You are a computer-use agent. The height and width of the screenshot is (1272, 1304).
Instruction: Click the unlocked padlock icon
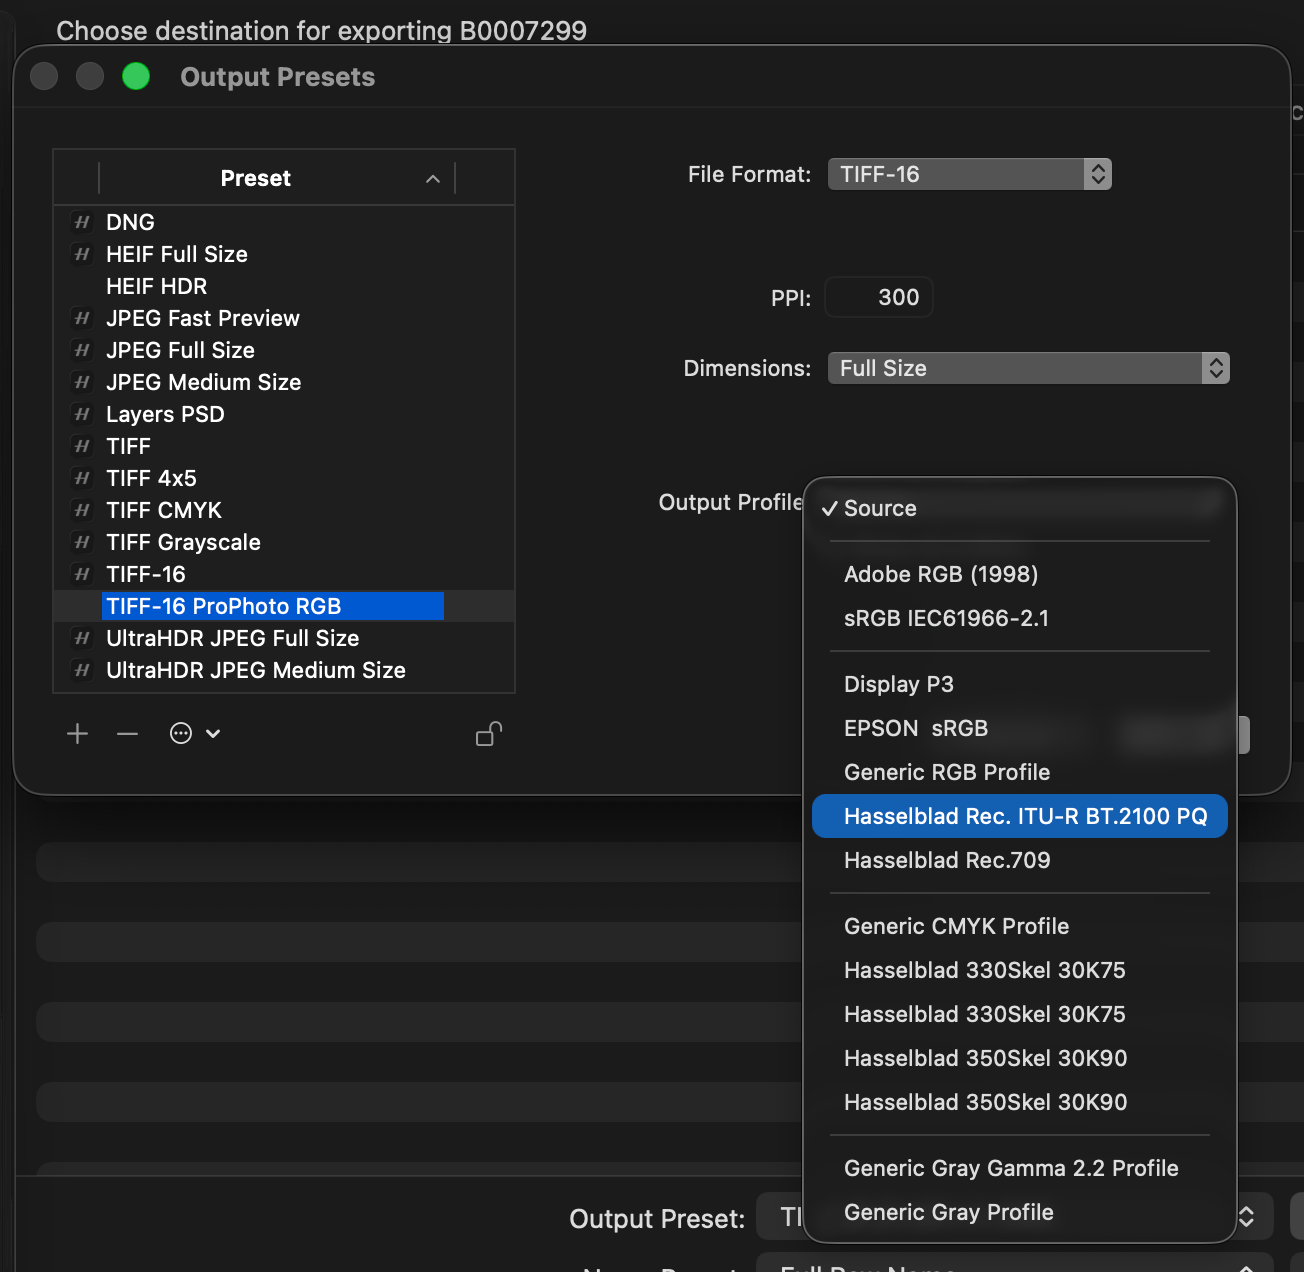488,734
